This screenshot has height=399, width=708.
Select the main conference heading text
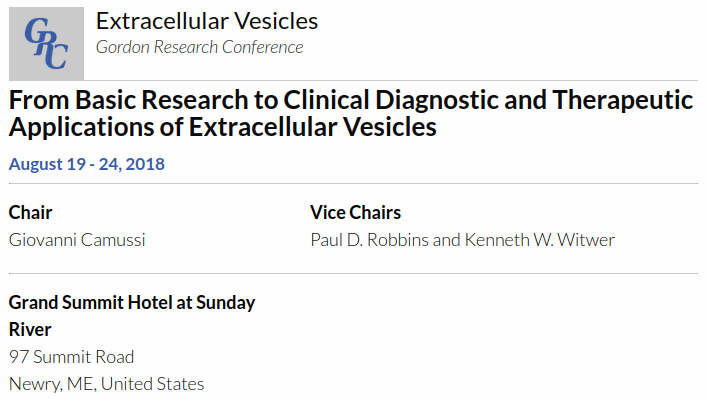tap(351, 113)
